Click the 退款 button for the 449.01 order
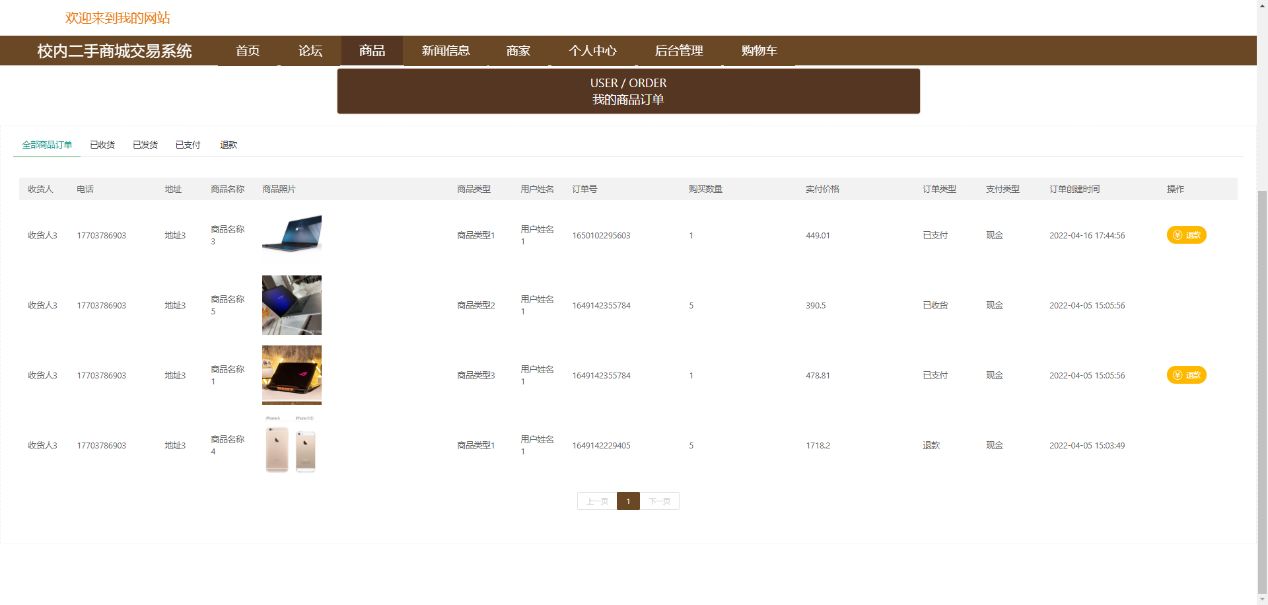Screen dimensions: 1268x605 pyautogui.click(x=1186, y=235)
